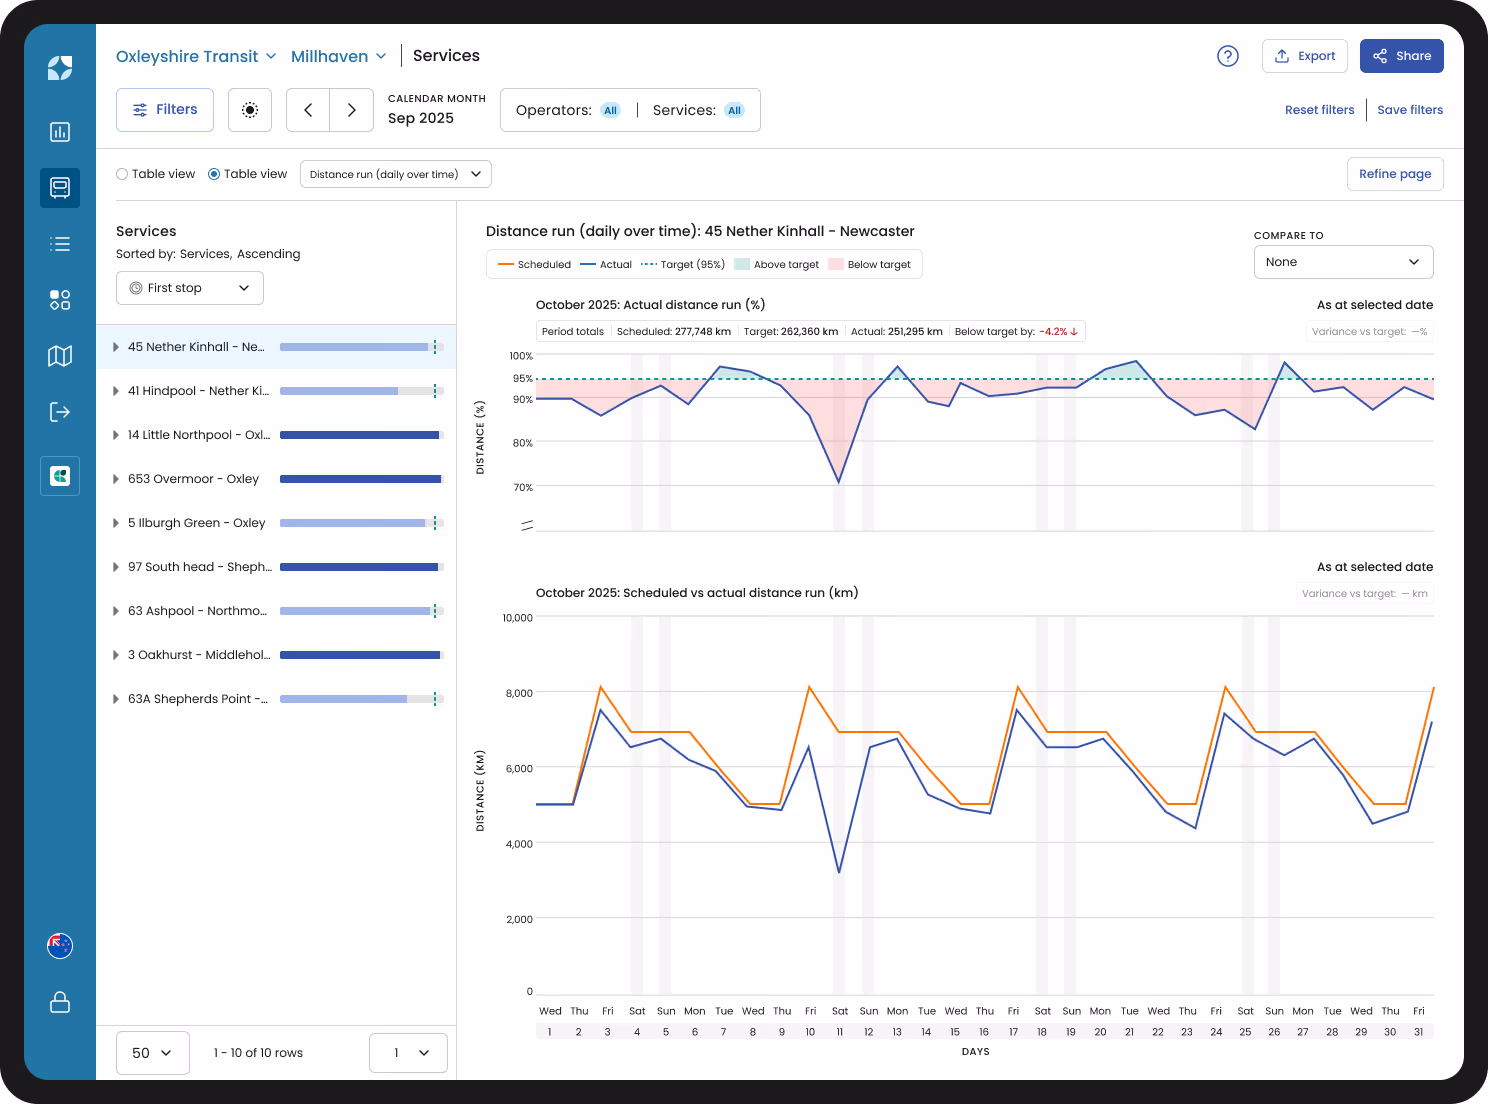1488x1104 pixels.
Task: Go to next calendar month arrow
Action: pos(352,110)
